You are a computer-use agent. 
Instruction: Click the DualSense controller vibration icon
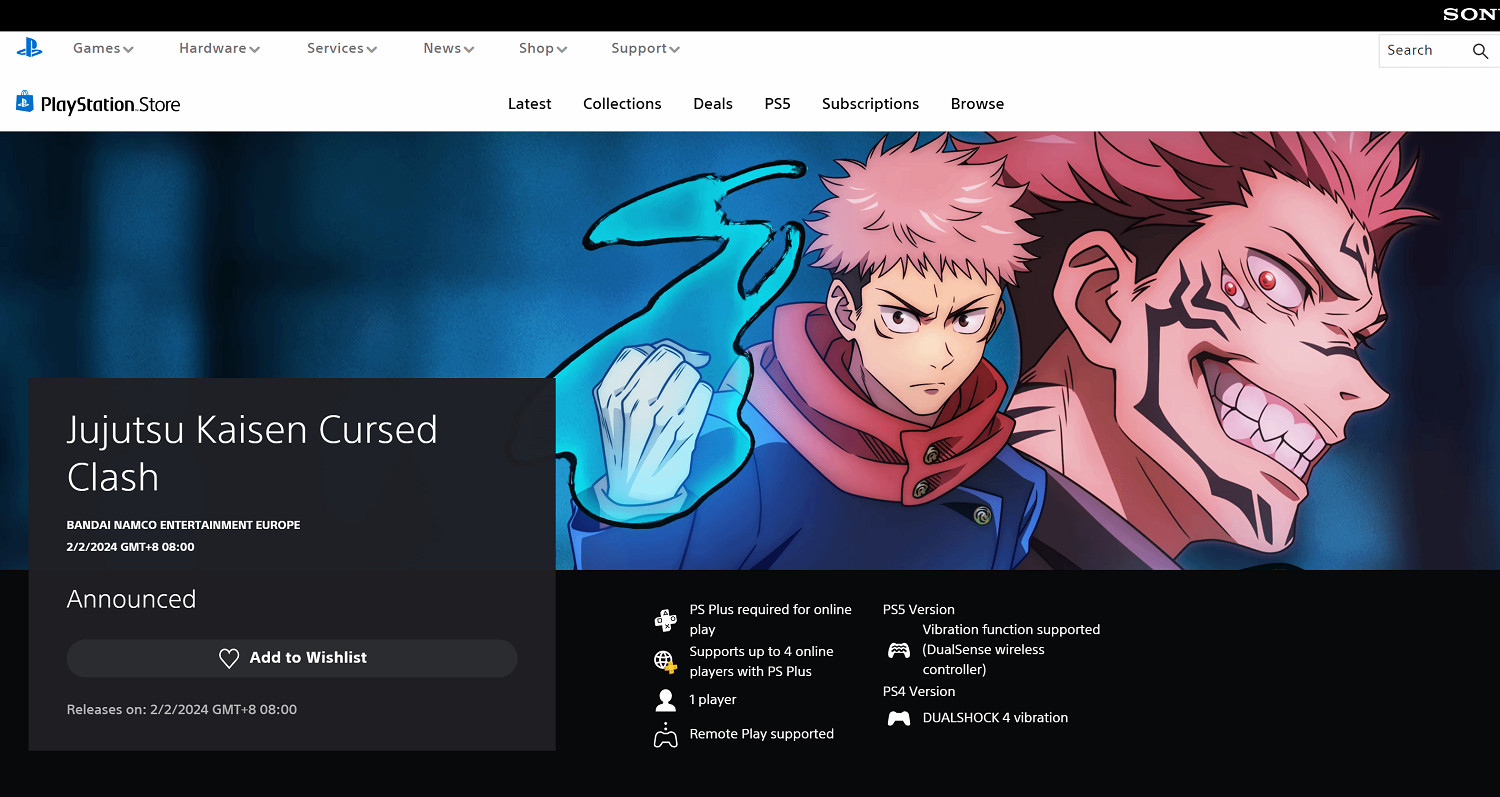point(899,650)
